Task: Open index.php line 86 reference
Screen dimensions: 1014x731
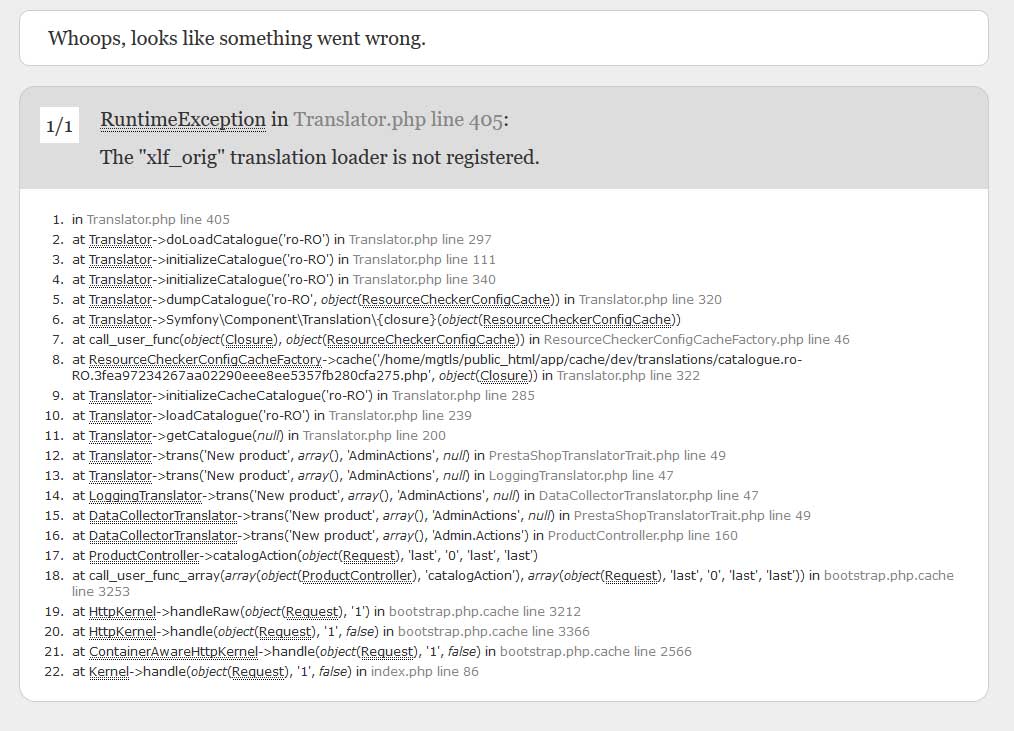Action: 425,672
